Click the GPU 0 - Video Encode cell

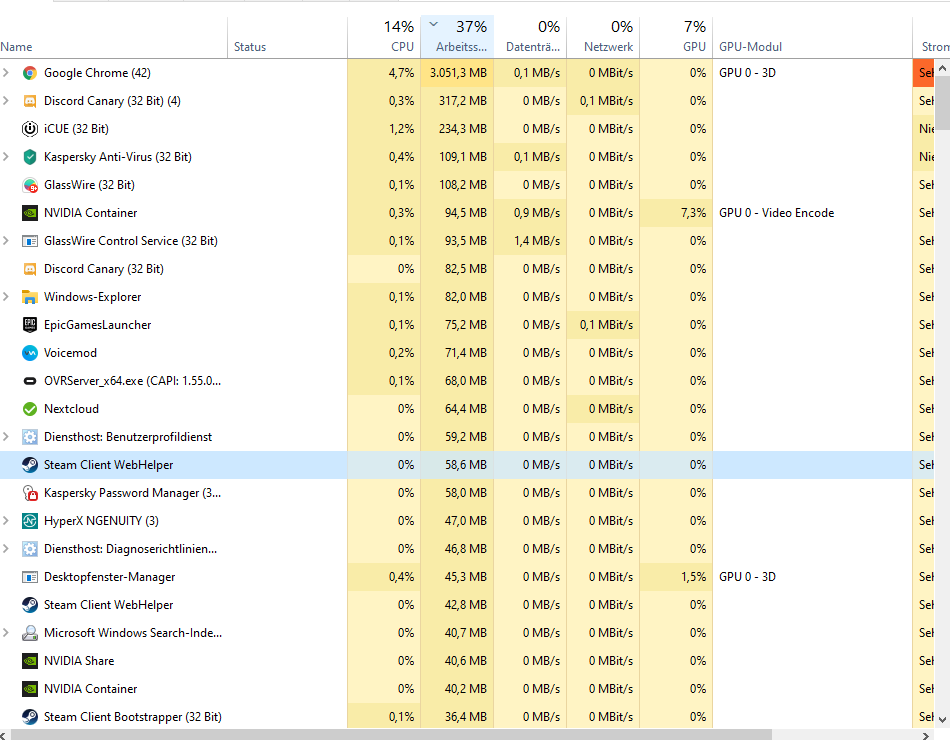[x=812, y=213]
